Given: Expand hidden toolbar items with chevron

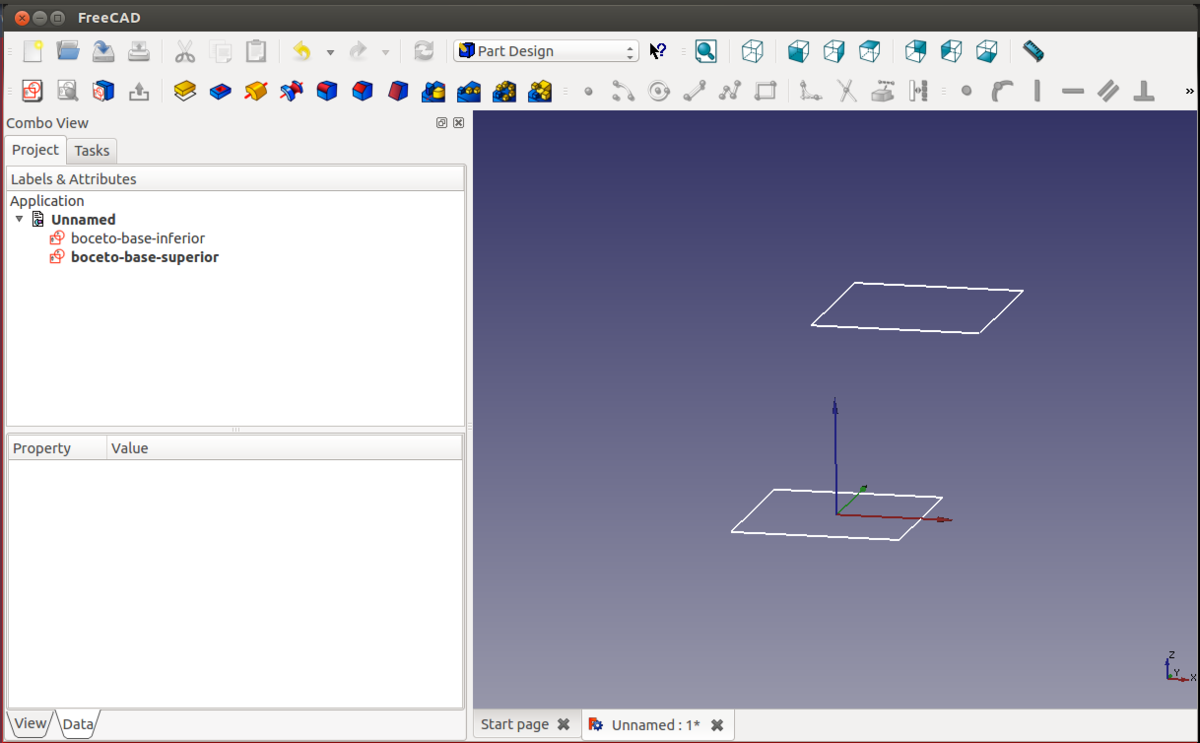Looking at the screenshot, I should click(x=1189, y=91).
